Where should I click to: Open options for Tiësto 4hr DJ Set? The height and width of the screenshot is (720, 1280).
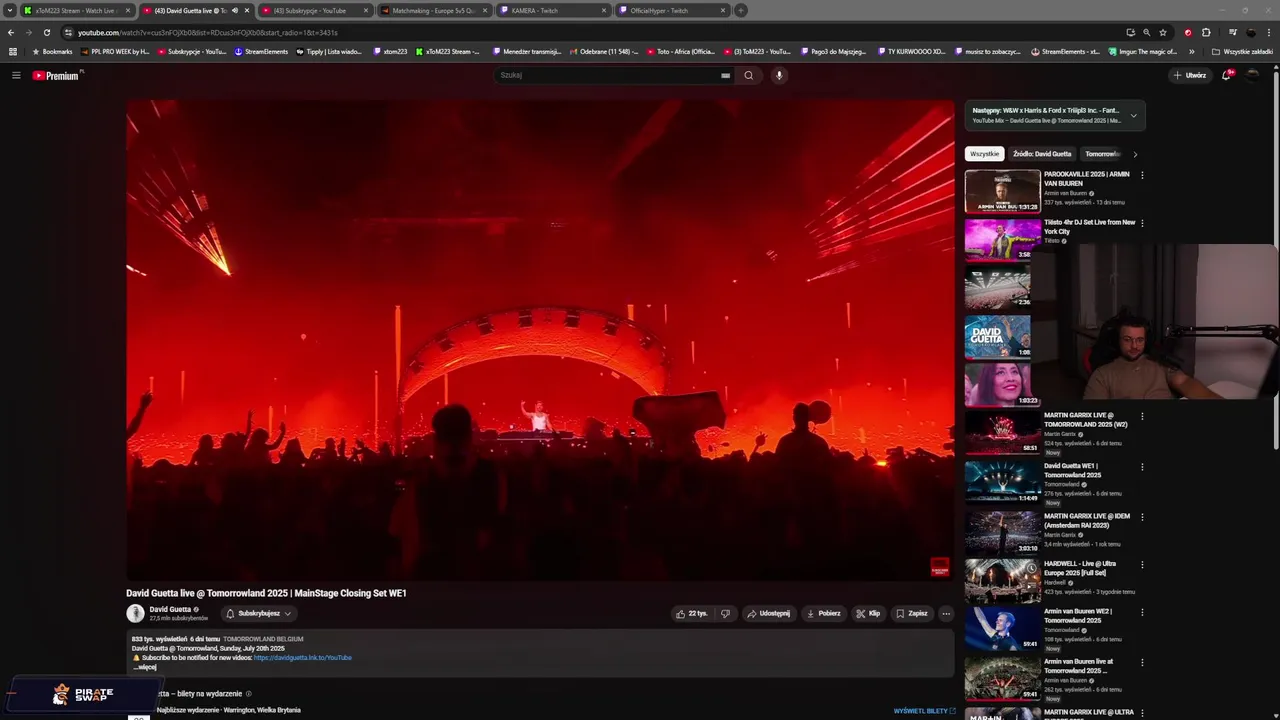tap(1142, 223)
